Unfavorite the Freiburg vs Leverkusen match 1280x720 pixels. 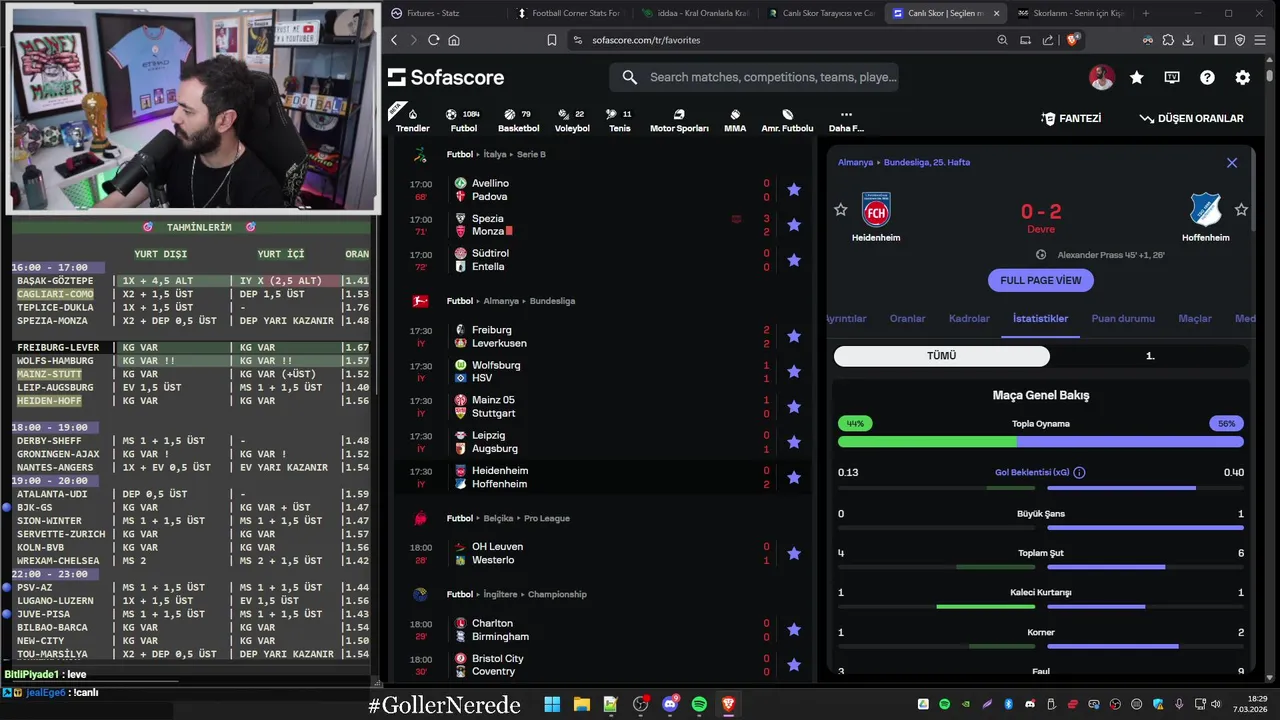[x=794, y=336]
